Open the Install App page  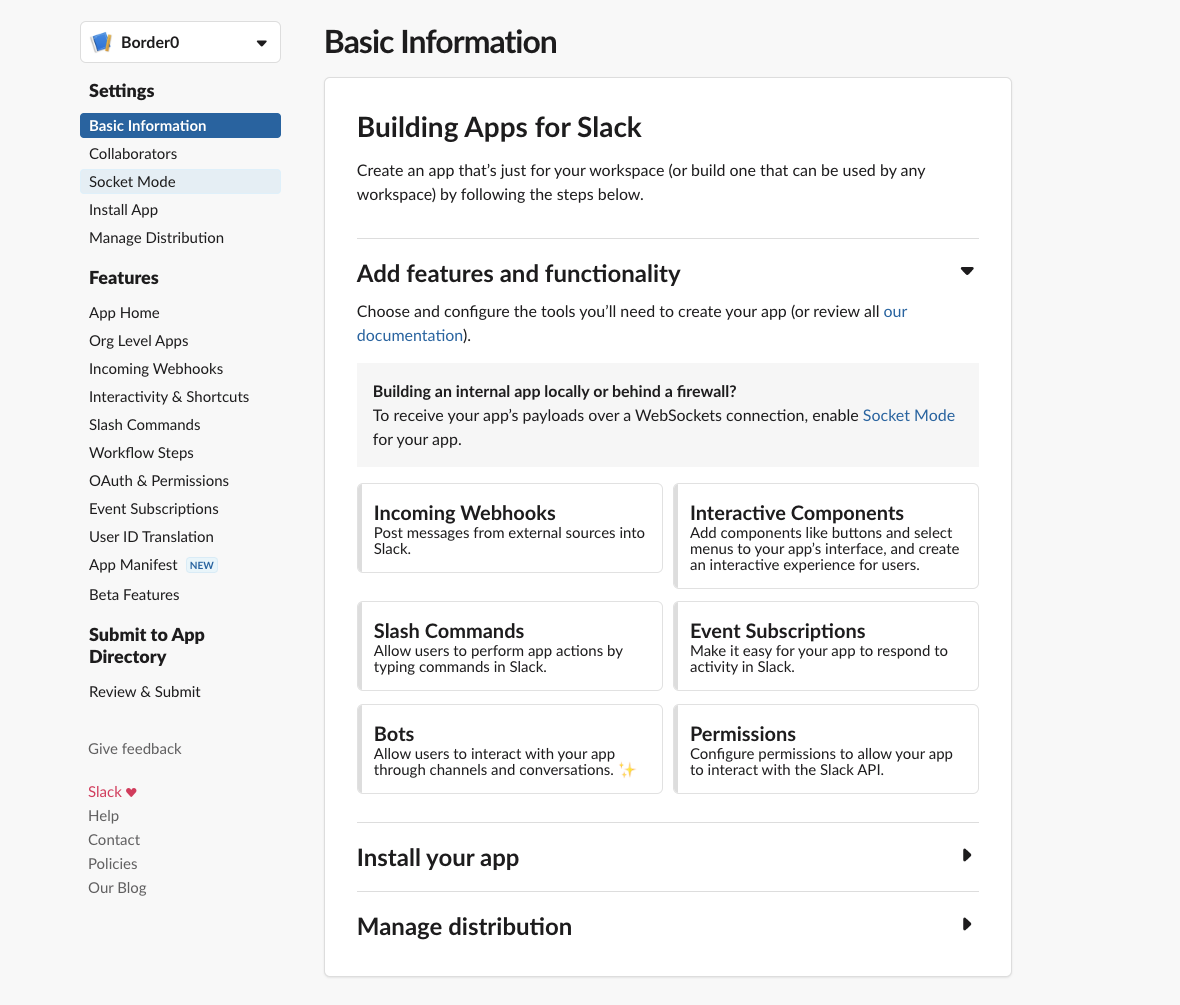[x=123, y=210]
